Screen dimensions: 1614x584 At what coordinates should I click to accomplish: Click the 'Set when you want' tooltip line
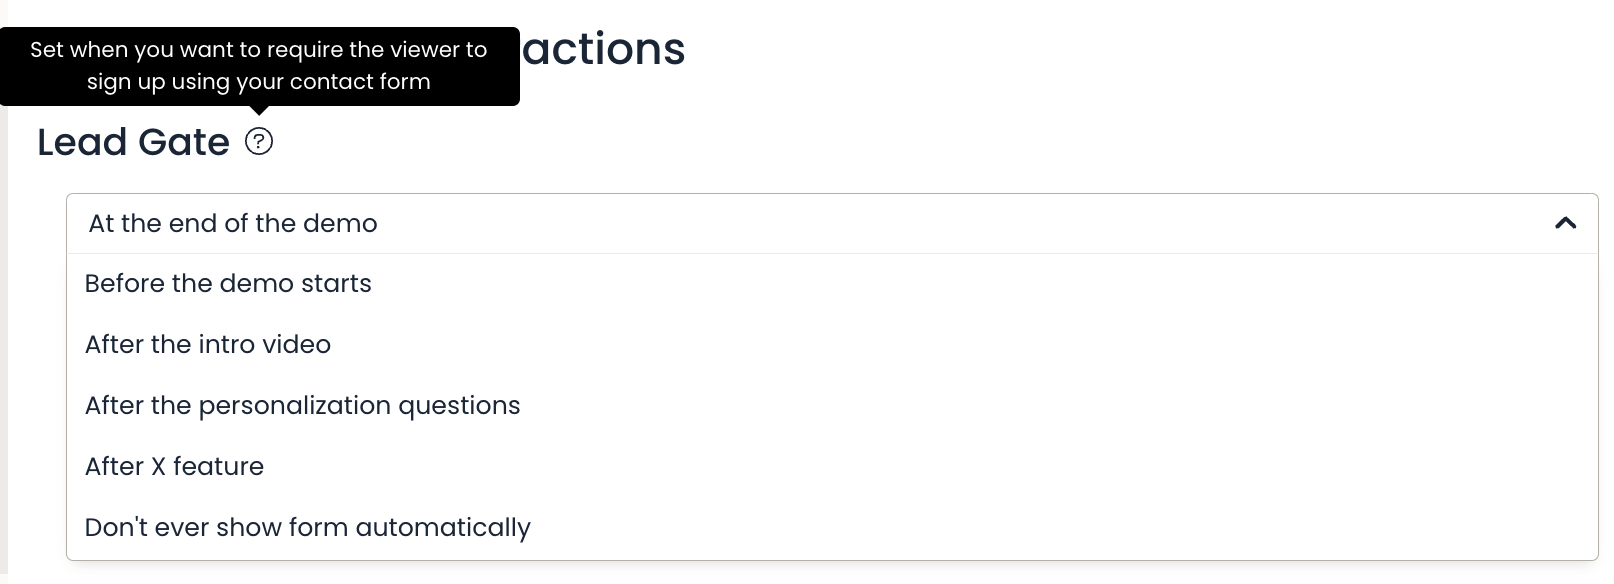(259, 50)
